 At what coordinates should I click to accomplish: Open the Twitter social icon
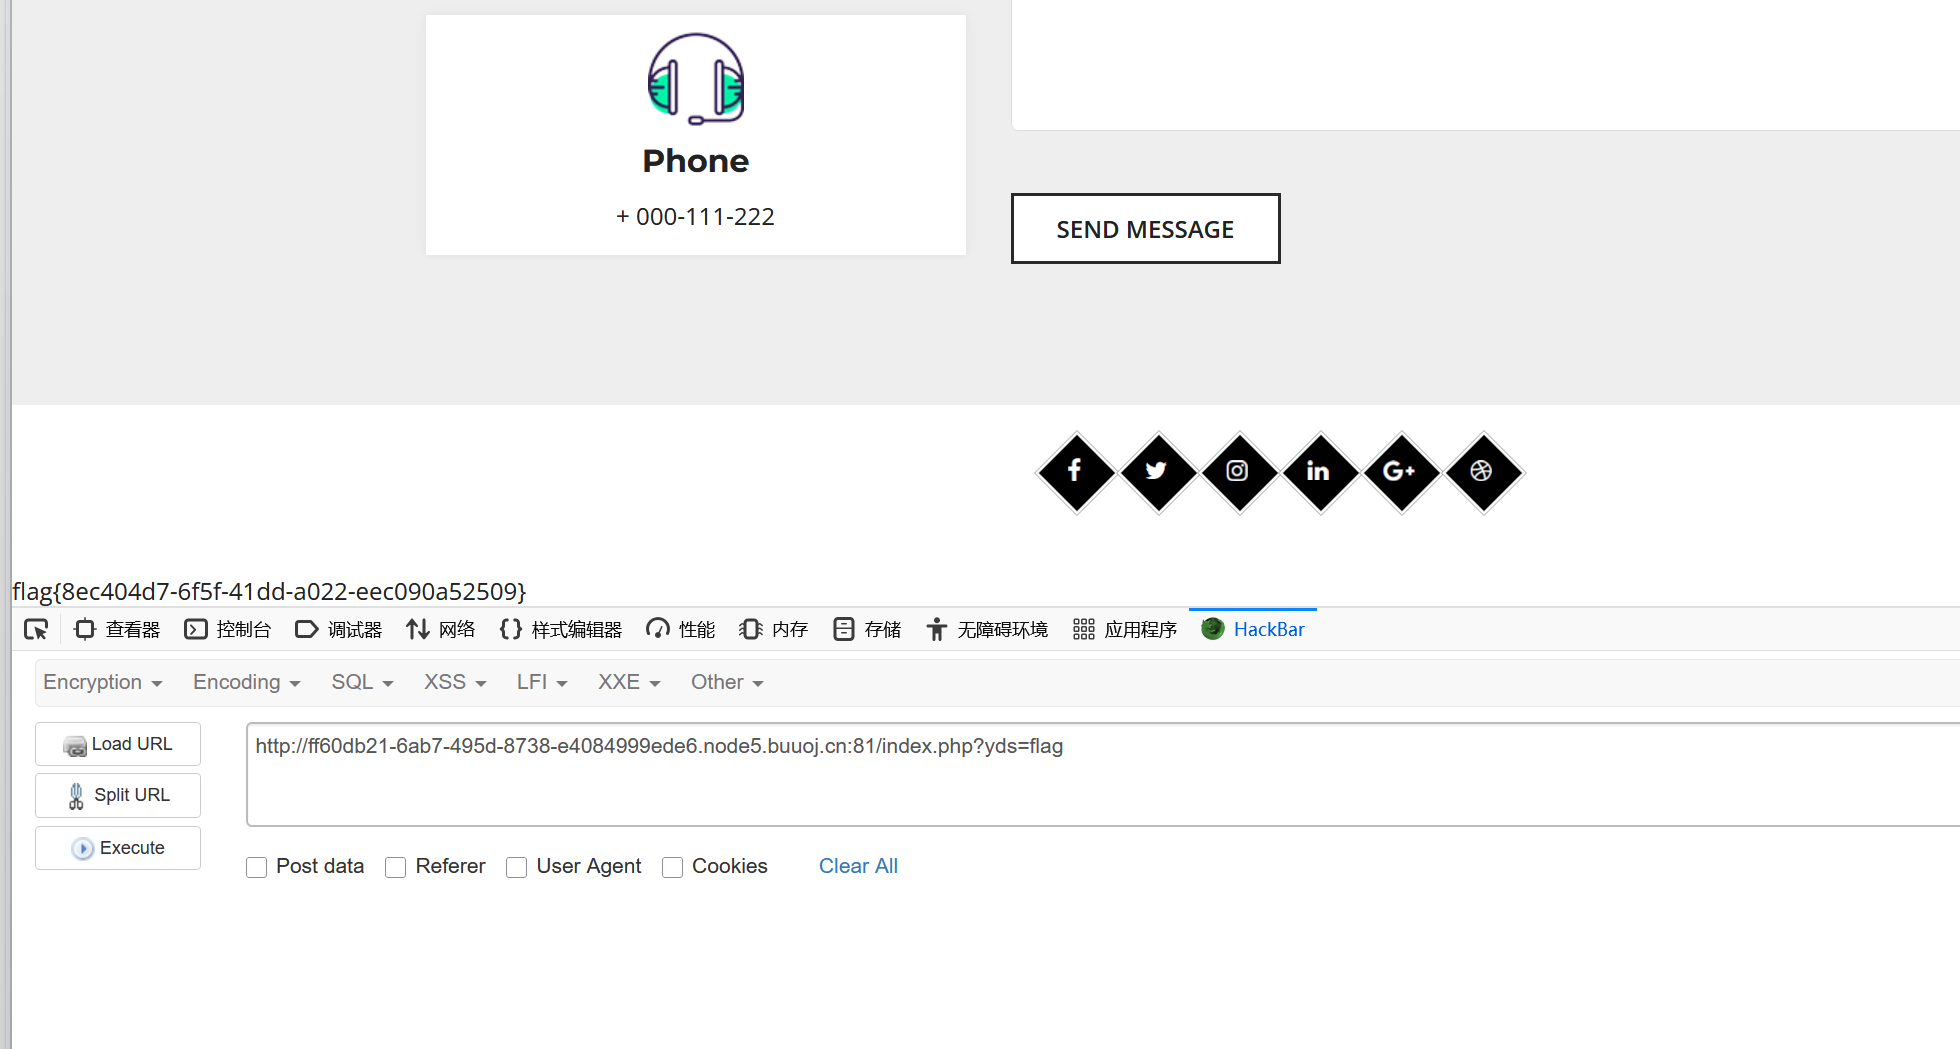(1158, 472)
